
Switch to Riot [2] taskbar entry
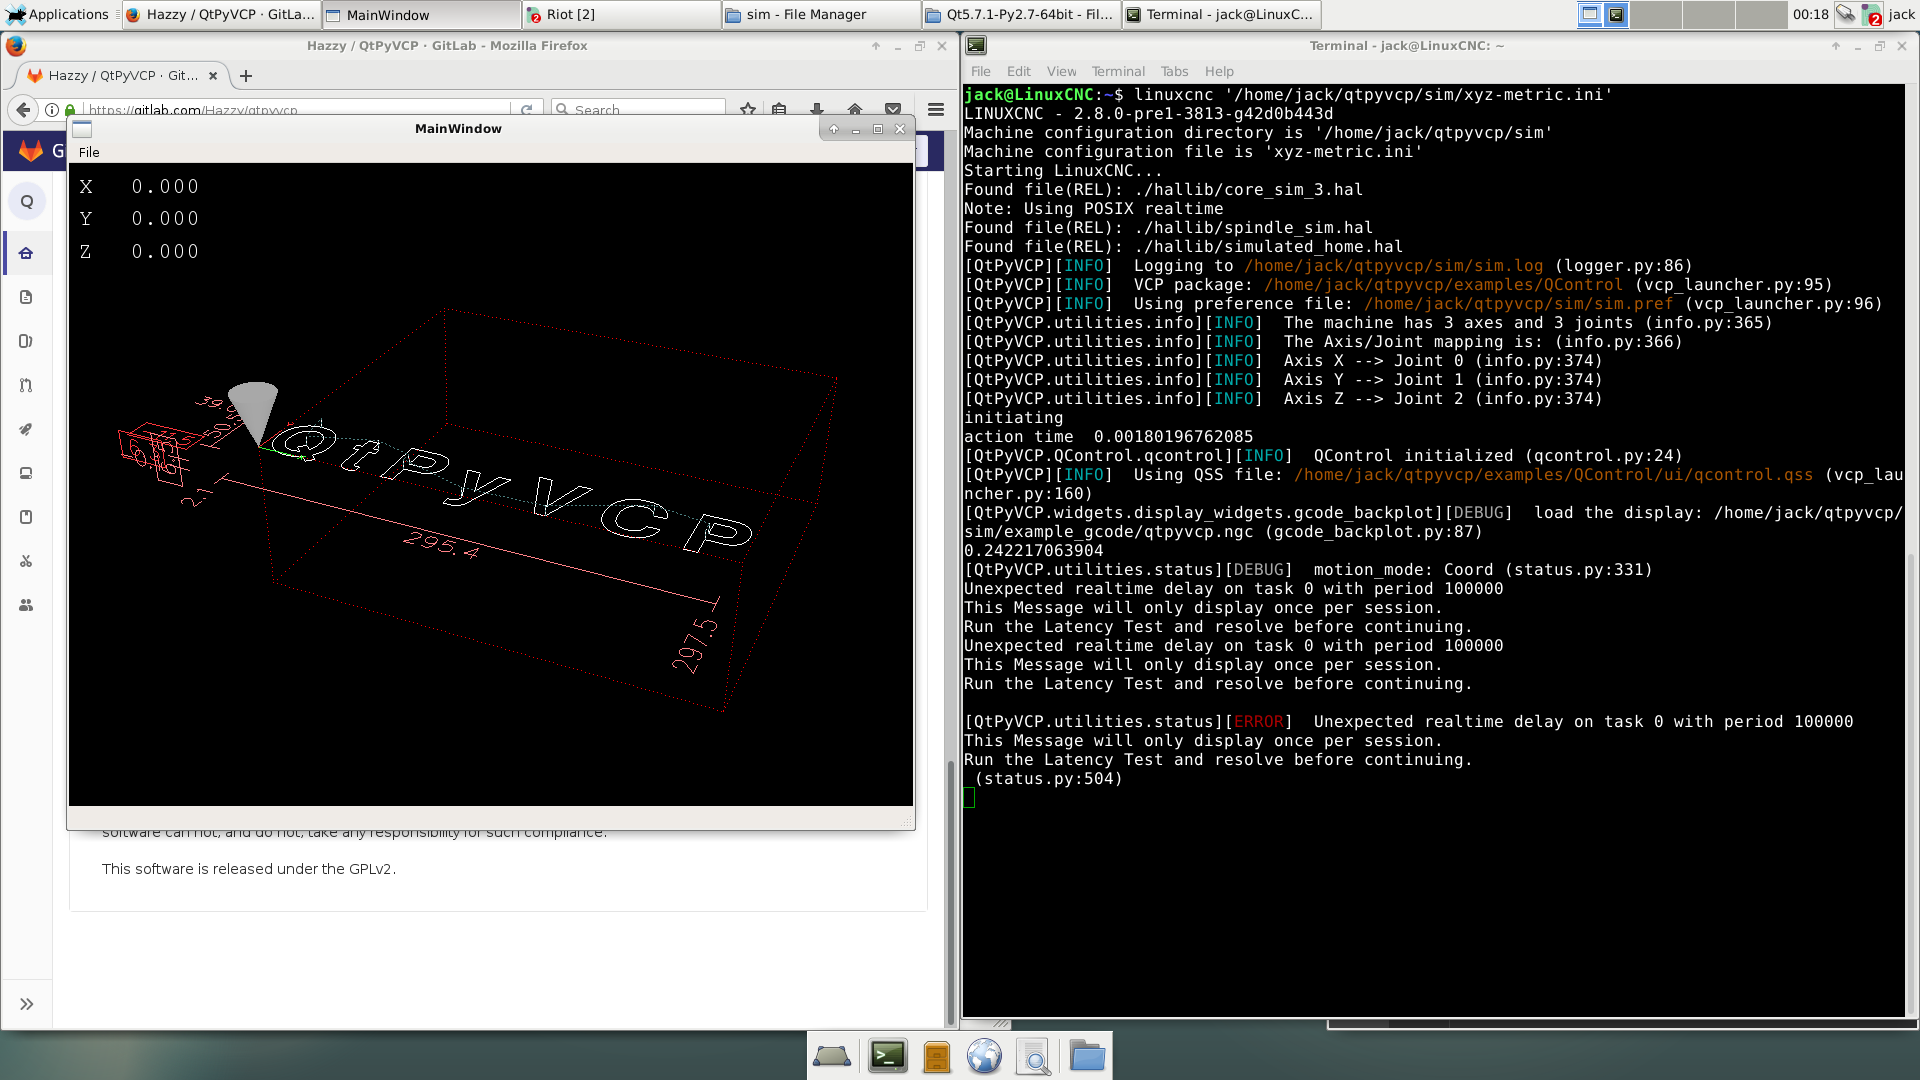621,14
